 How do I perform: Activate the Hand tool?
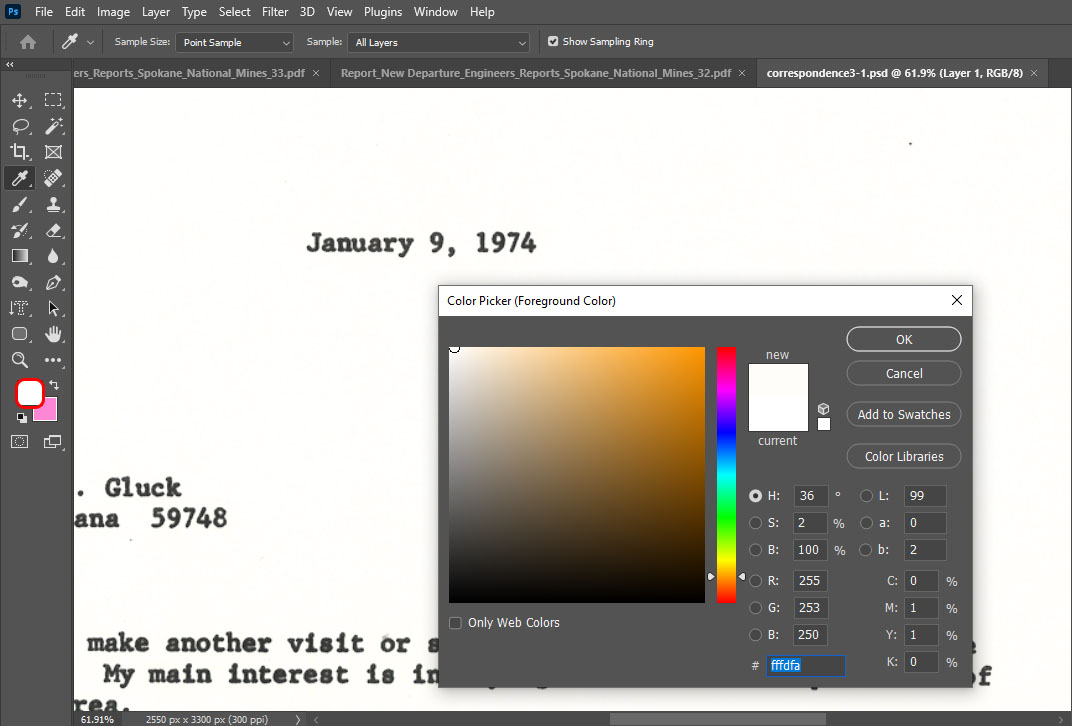[x=54, y=334]
